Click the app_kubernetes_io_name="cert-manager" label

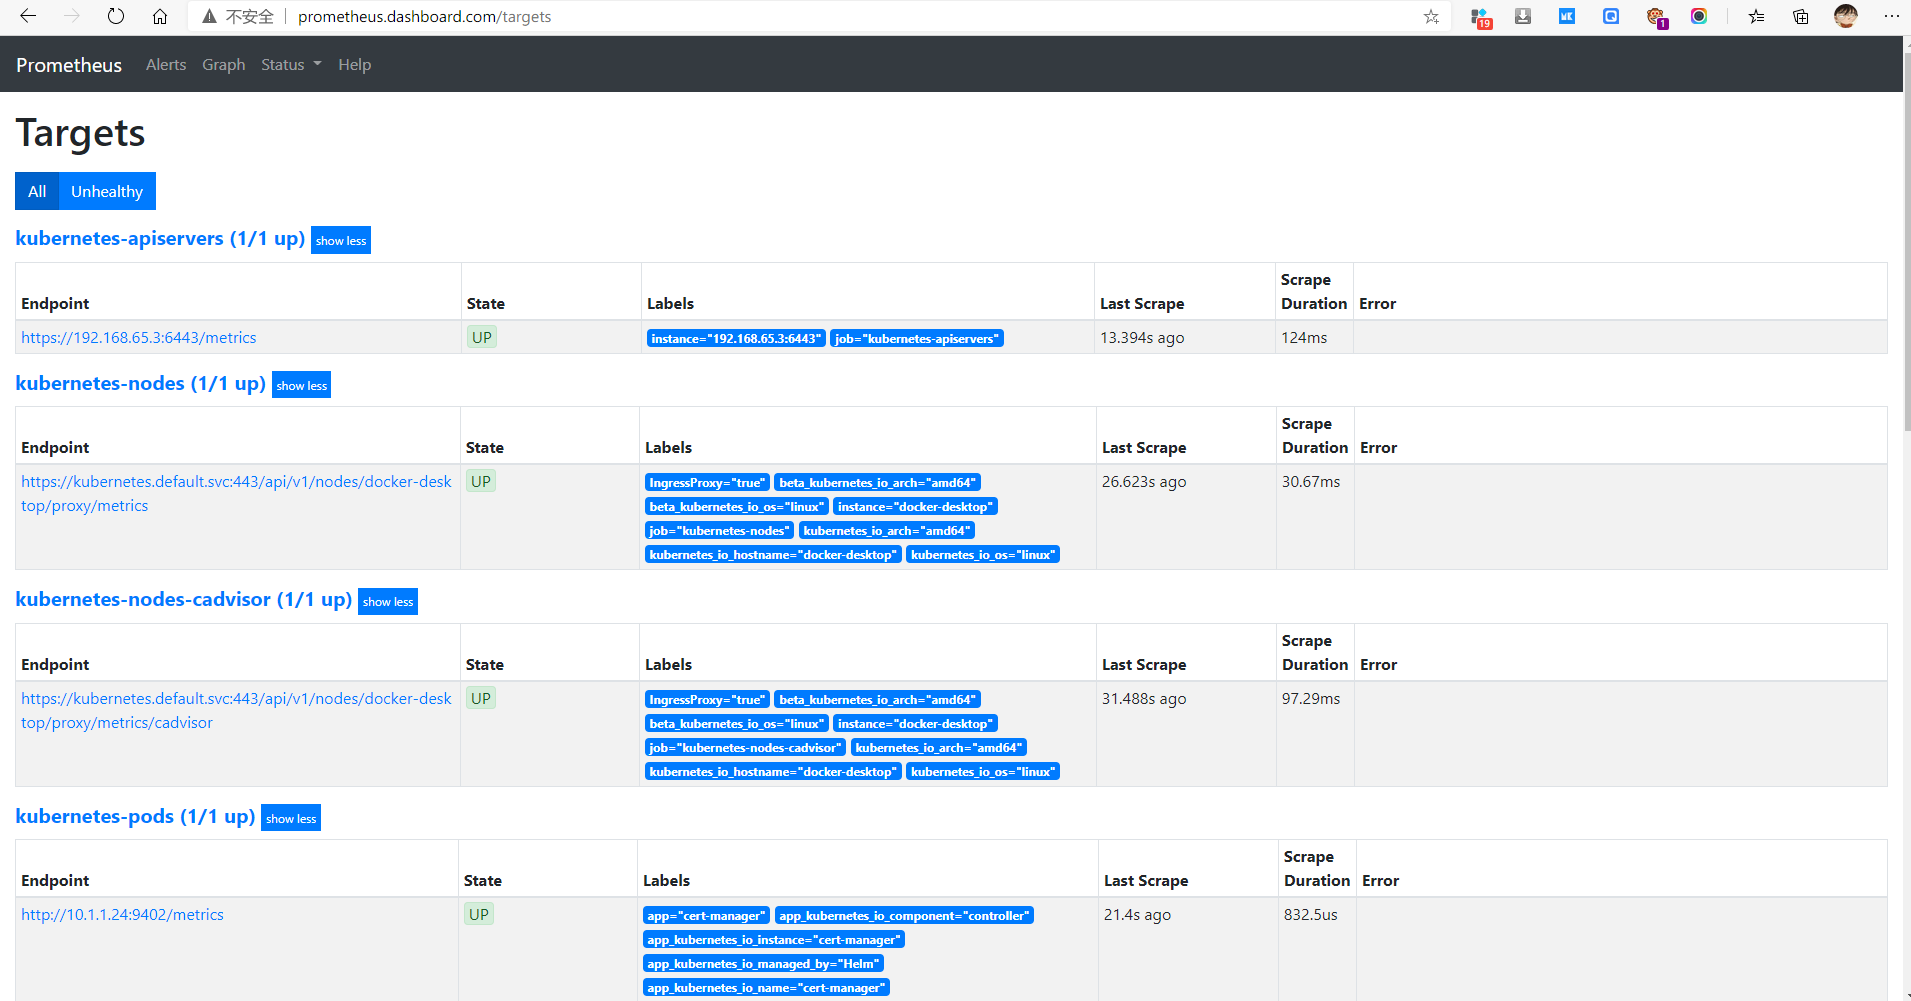point(766,988)
